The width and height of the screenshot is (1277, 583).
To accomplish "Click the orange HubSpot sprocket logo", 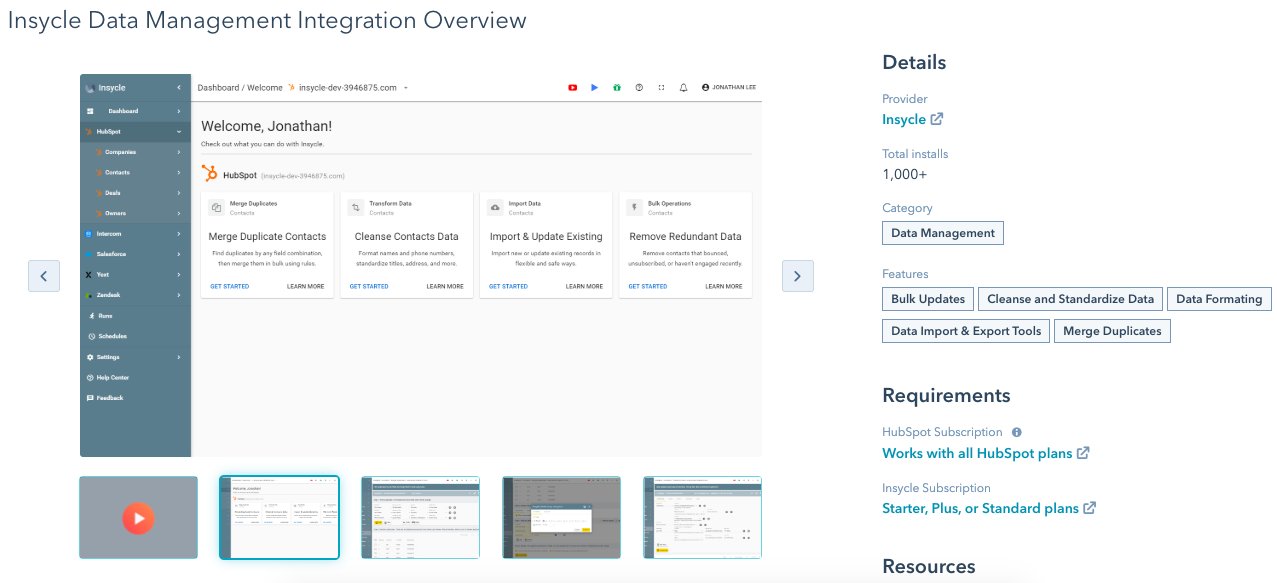I will click(x=209, y=174).
